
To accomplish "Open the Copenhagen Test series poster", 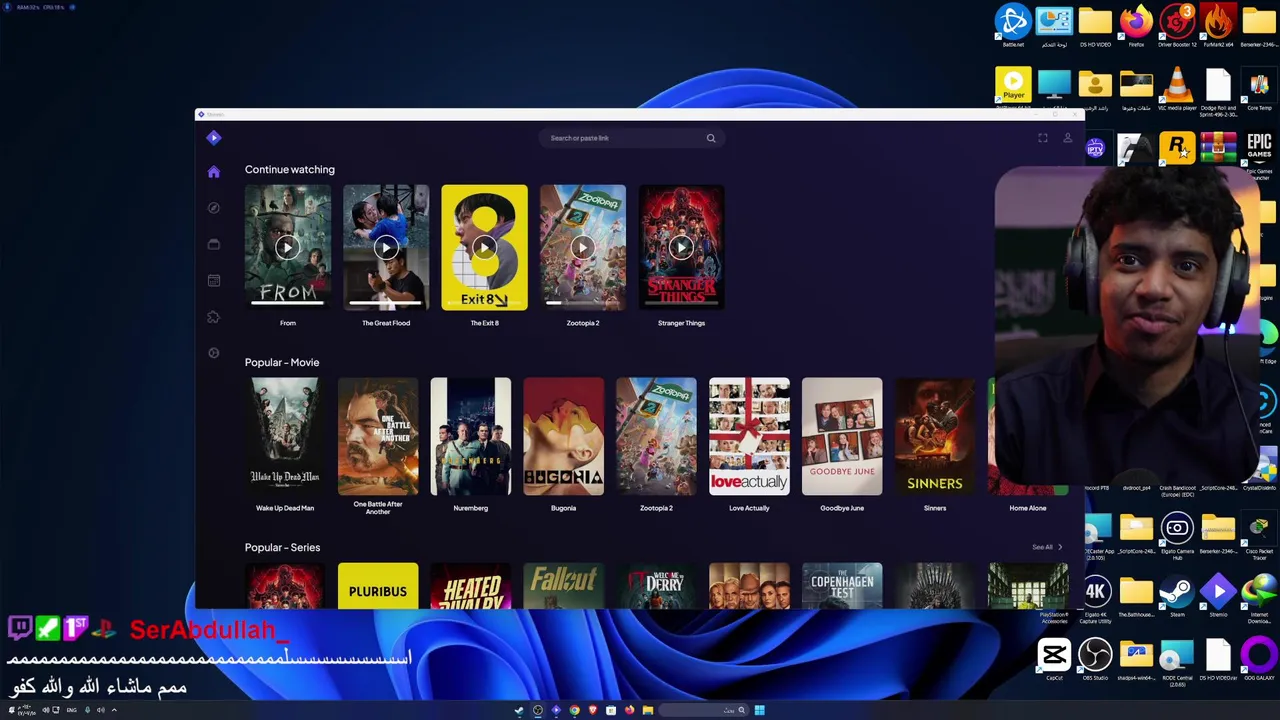I will point(842,585).
